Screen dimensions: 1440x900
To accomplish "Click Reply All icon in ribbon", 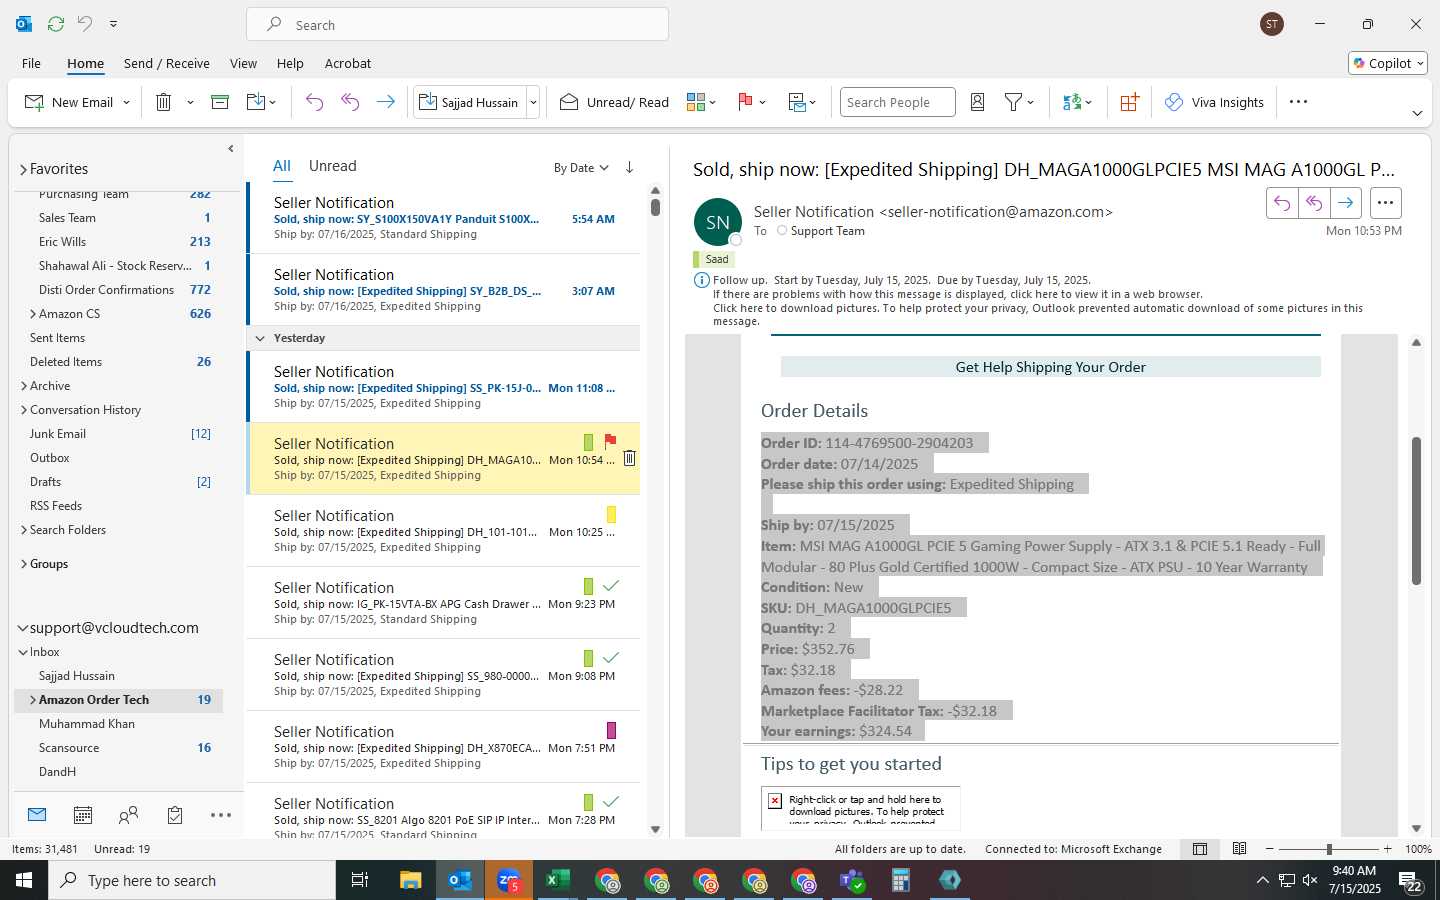I will [x=350, y=102].
